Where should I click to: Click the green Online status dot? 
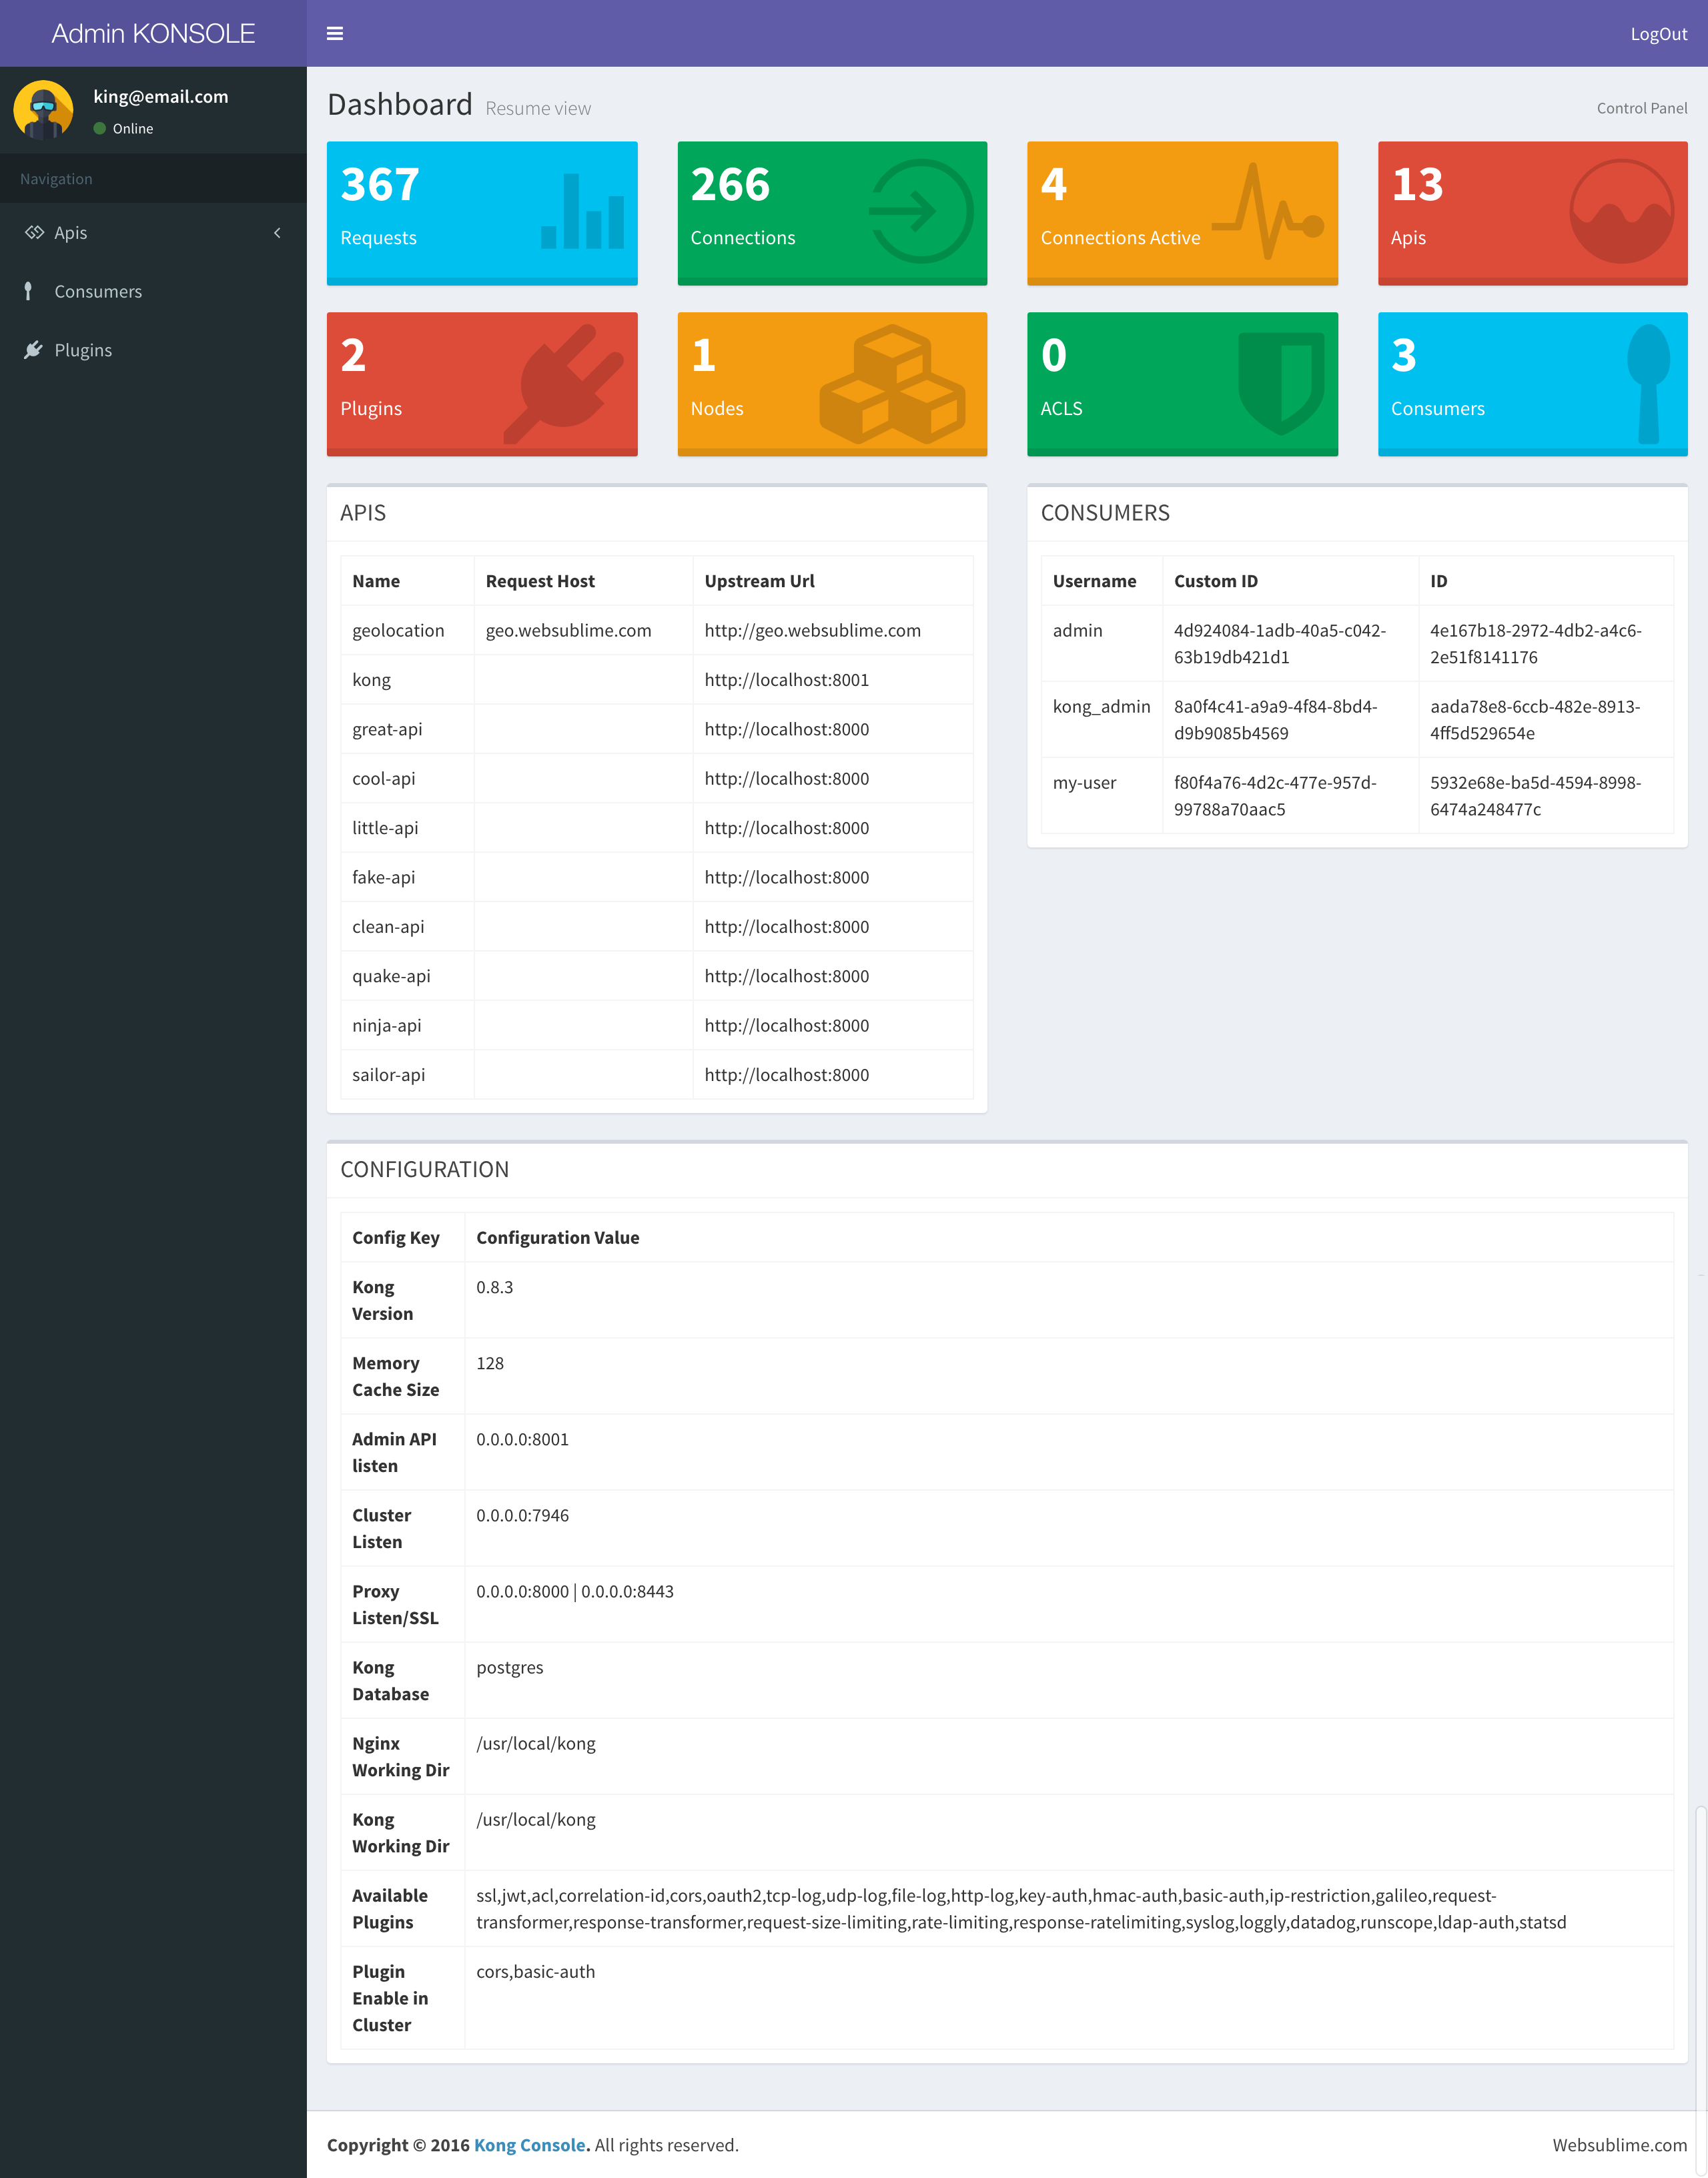(x=100, y=128)
